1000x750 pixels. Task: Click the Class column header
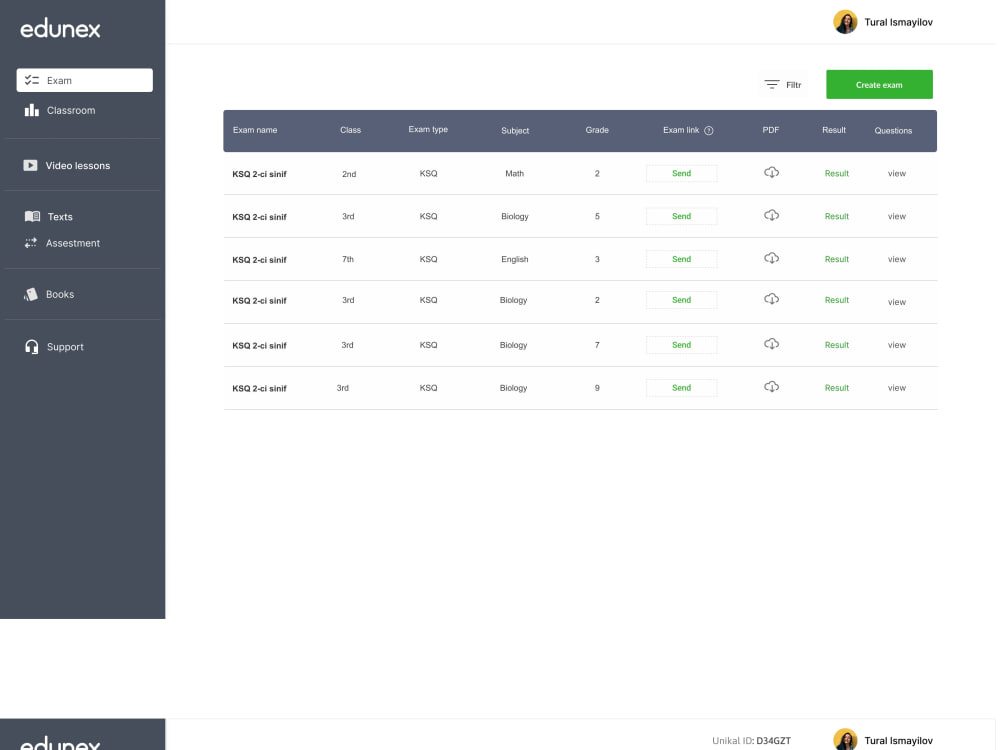pos(350,130)
